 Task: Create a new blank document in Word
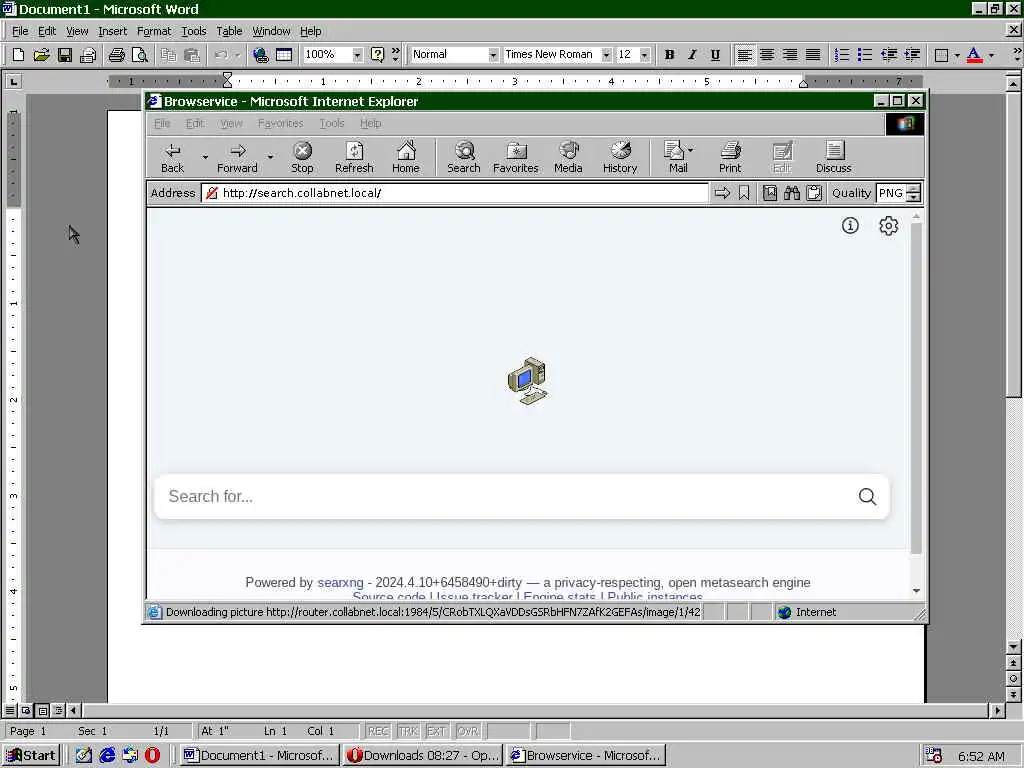(x=18, y=55)
